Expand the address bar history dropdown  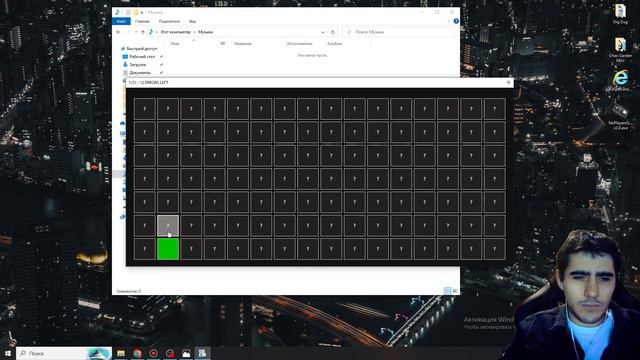click(323, 32)
